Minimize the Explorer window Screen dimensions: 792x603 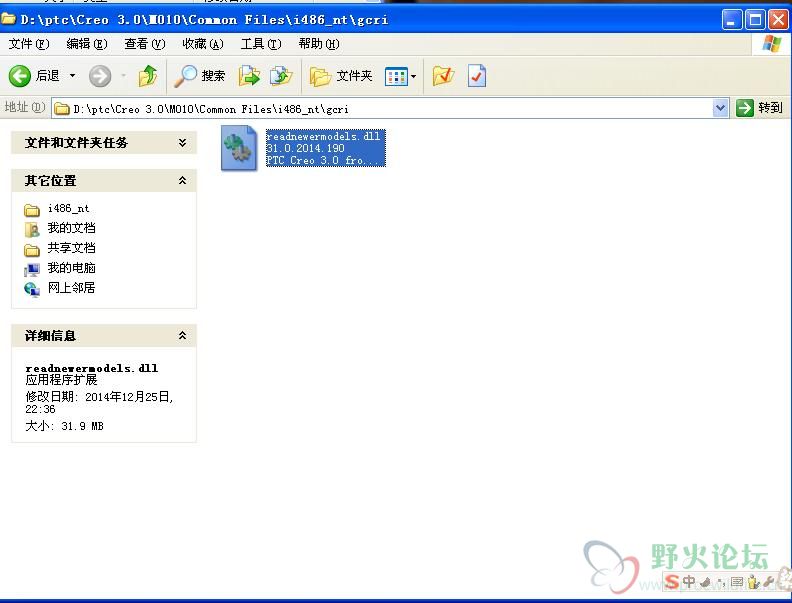731,20
